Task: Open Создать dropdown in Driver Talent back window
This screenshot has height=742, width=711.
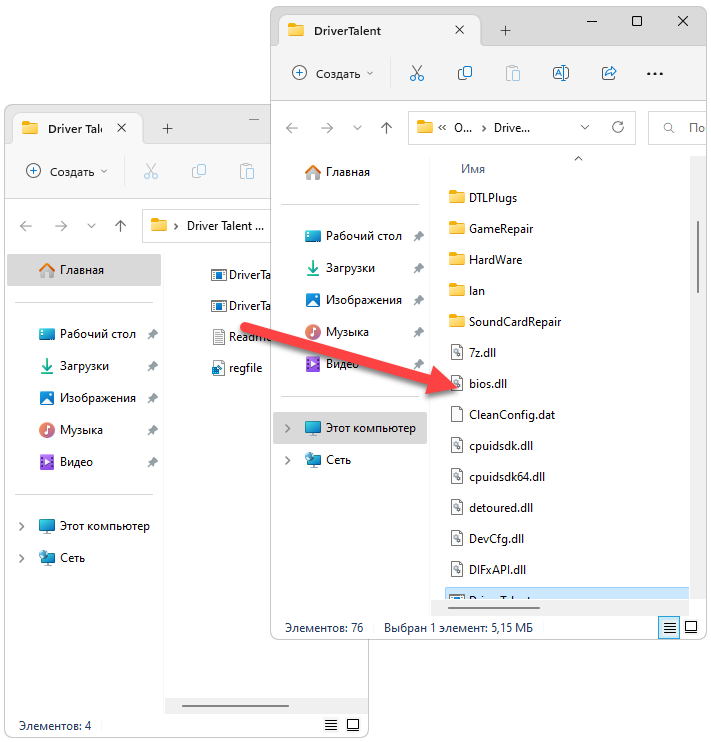Action: tap(67, 171)
